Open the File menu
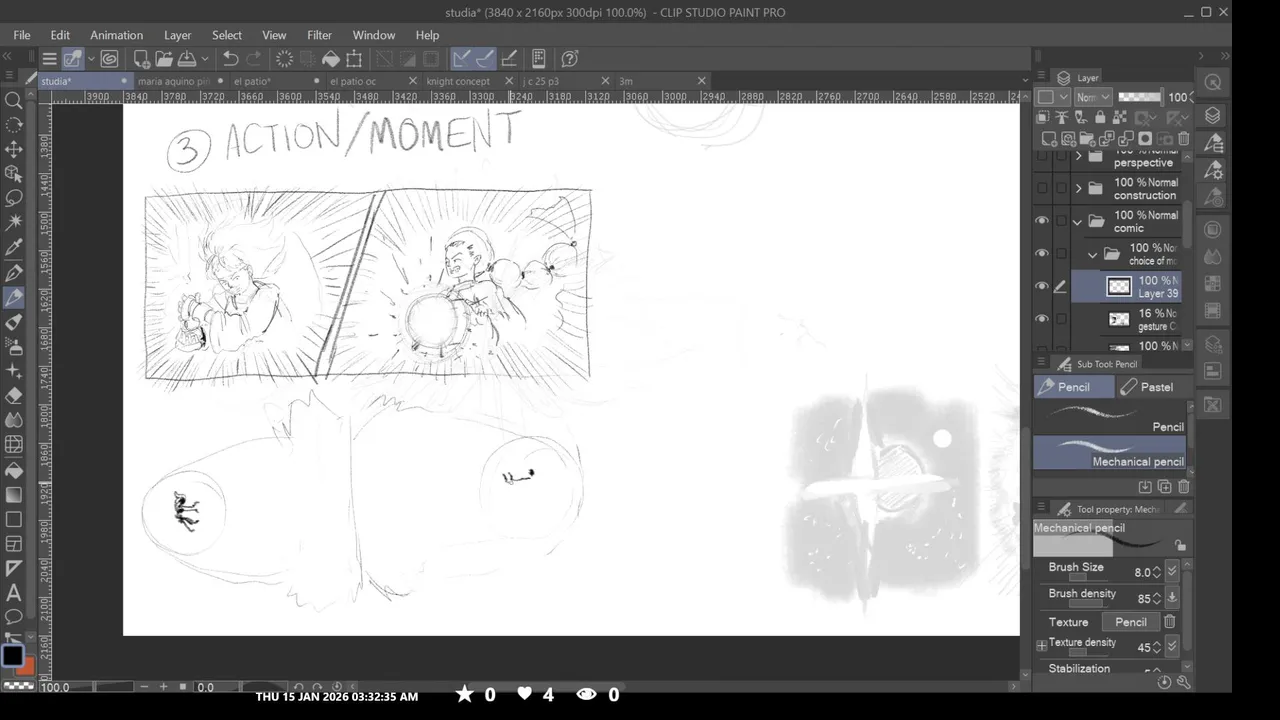This screenshot has width=1280, height=720. [x=22, y=35]
